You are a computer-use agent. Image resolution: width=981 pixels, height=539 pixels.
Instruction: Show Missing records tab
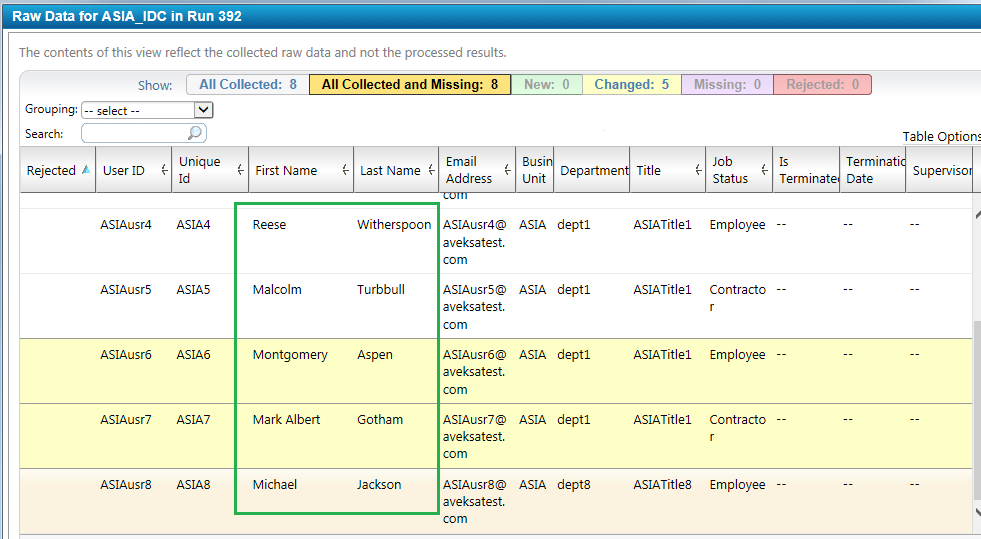728,85
